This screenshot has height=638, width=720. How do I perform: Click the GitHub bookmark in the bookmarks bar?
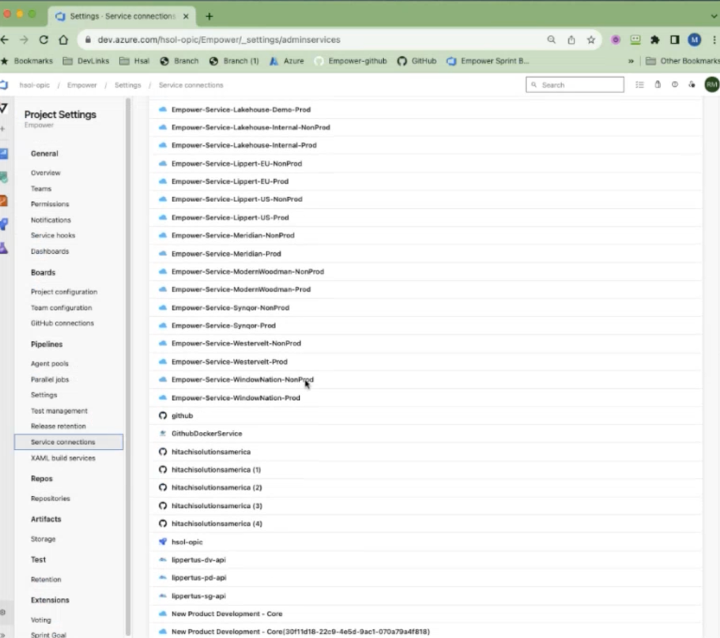coord(417,61)
